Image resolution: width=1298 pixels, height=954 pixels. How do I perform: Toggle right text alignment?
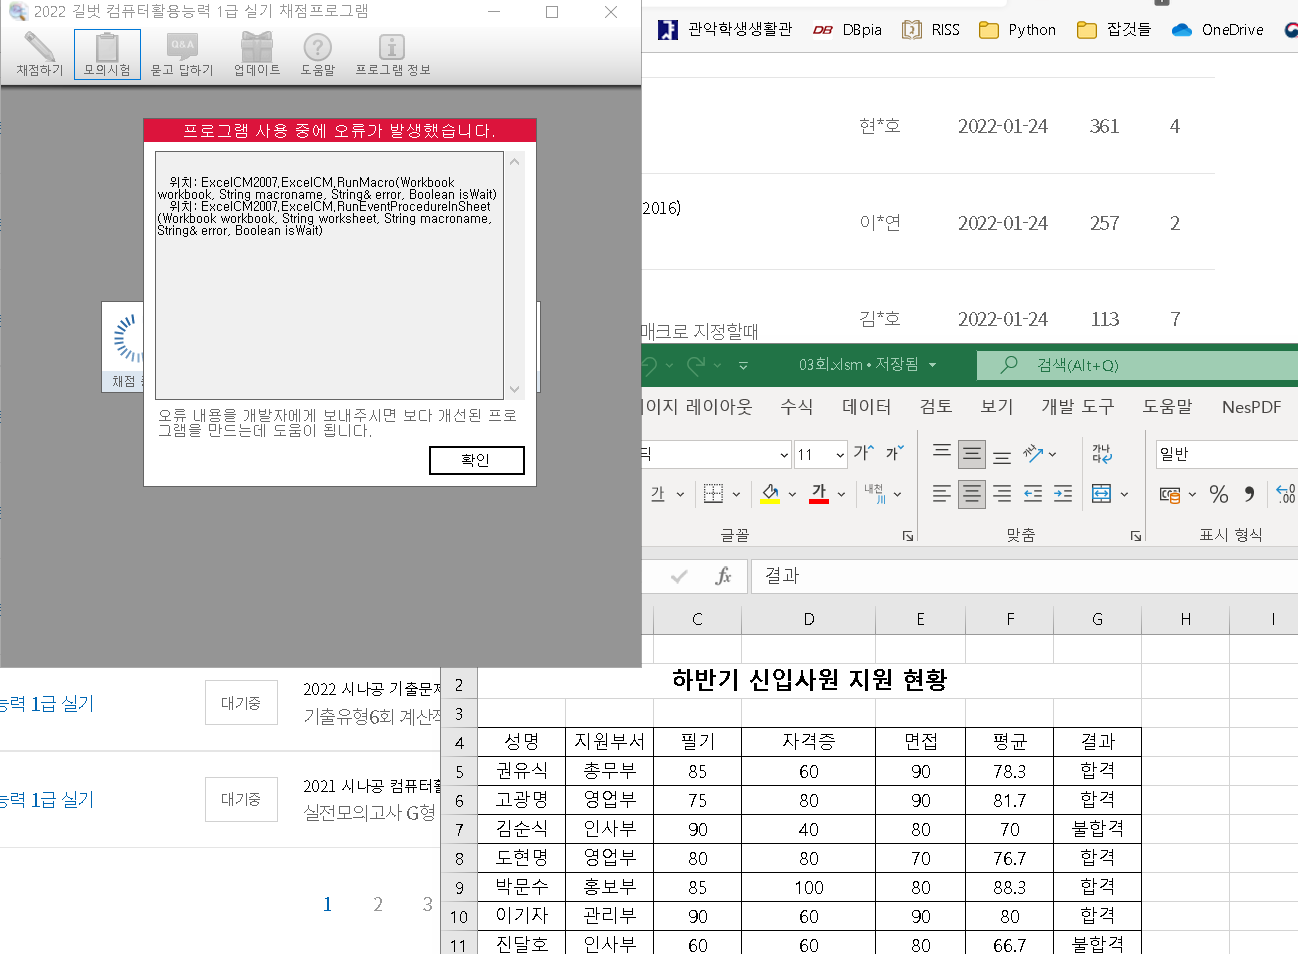pyautogui.click(x=1002, y=494)
